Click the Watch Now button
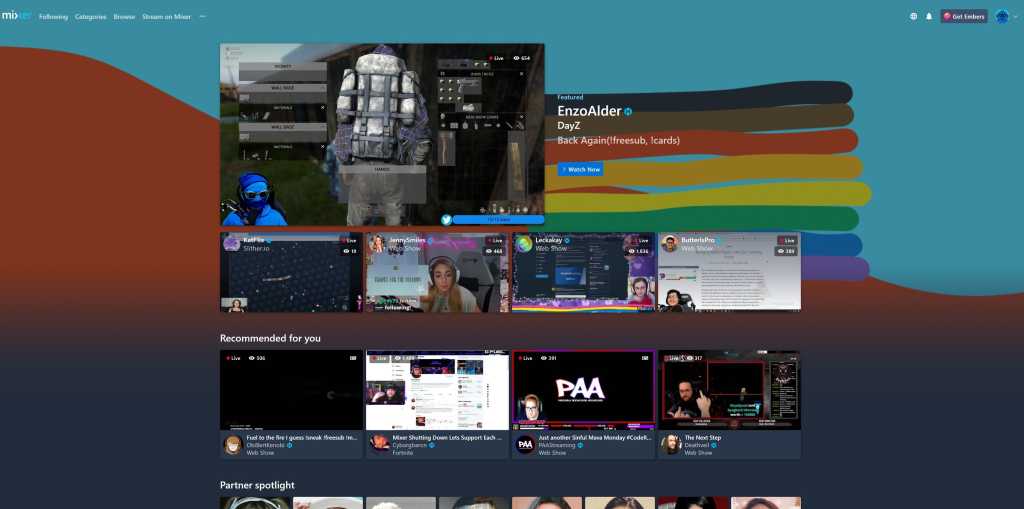Image resolution: width=1024 pixels, height=509 pixels. [581, 169]
